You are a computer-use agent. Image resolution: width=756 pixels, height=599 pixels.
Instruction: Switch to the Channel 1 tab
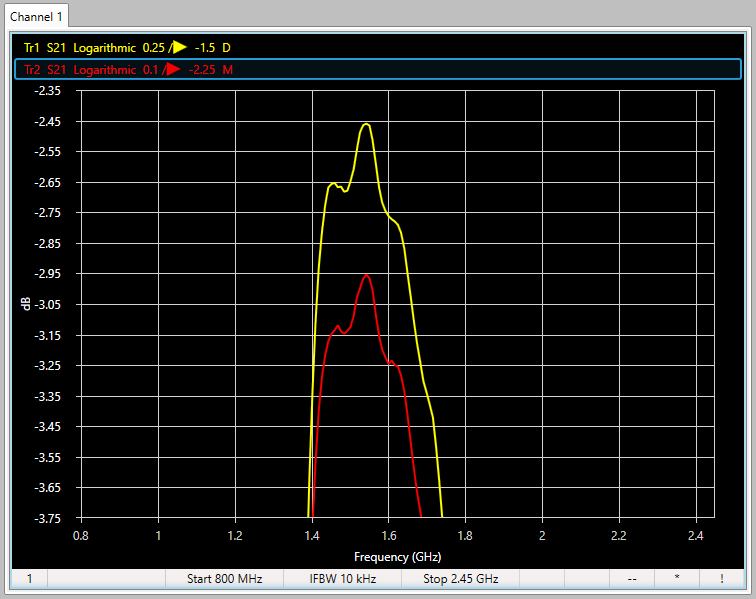tap(36, 17)
